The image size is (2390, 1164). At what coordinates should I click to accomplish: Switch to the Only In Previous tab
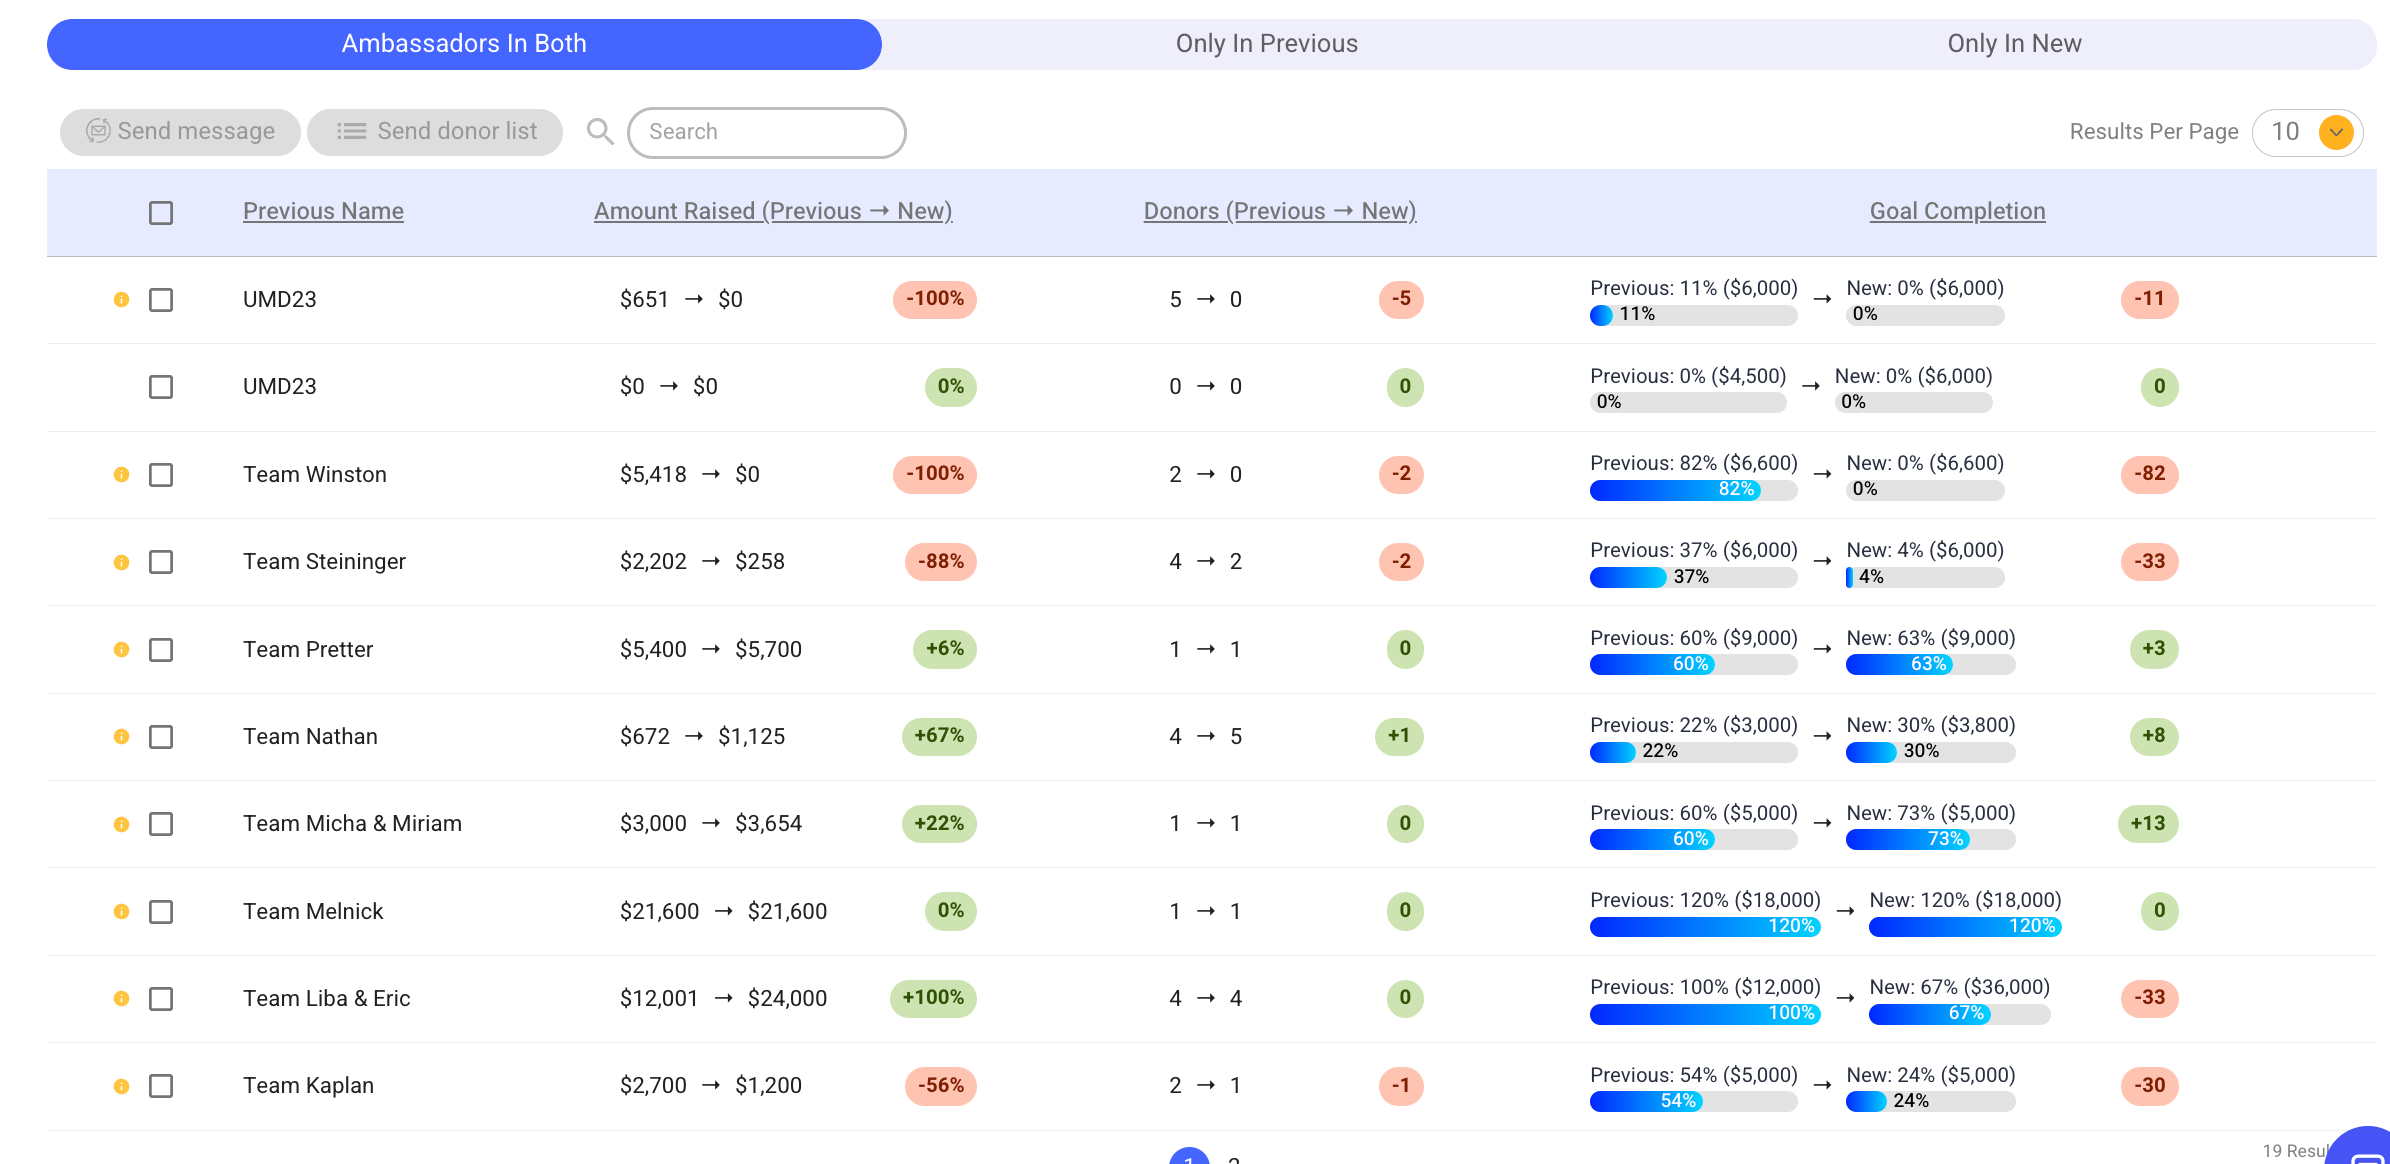[1266, 44]
